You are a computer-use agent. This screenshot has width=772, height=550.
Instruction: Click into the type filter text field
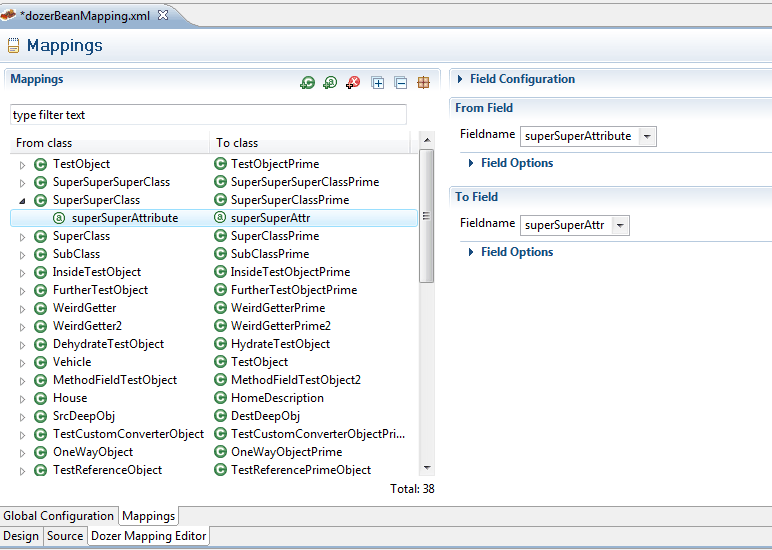[208, 115]
